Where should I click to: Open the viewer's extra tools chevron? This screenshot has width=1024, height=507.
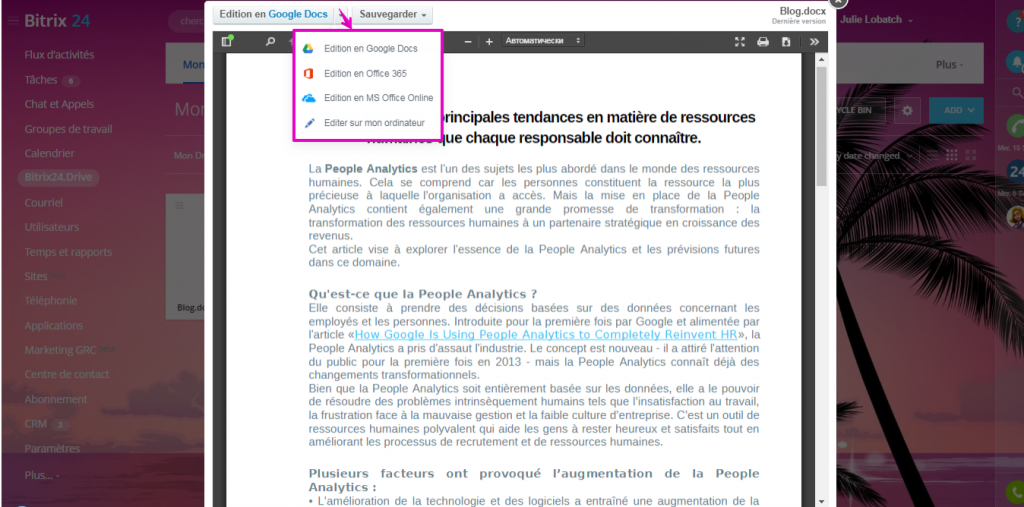click(x=814, y=42)
